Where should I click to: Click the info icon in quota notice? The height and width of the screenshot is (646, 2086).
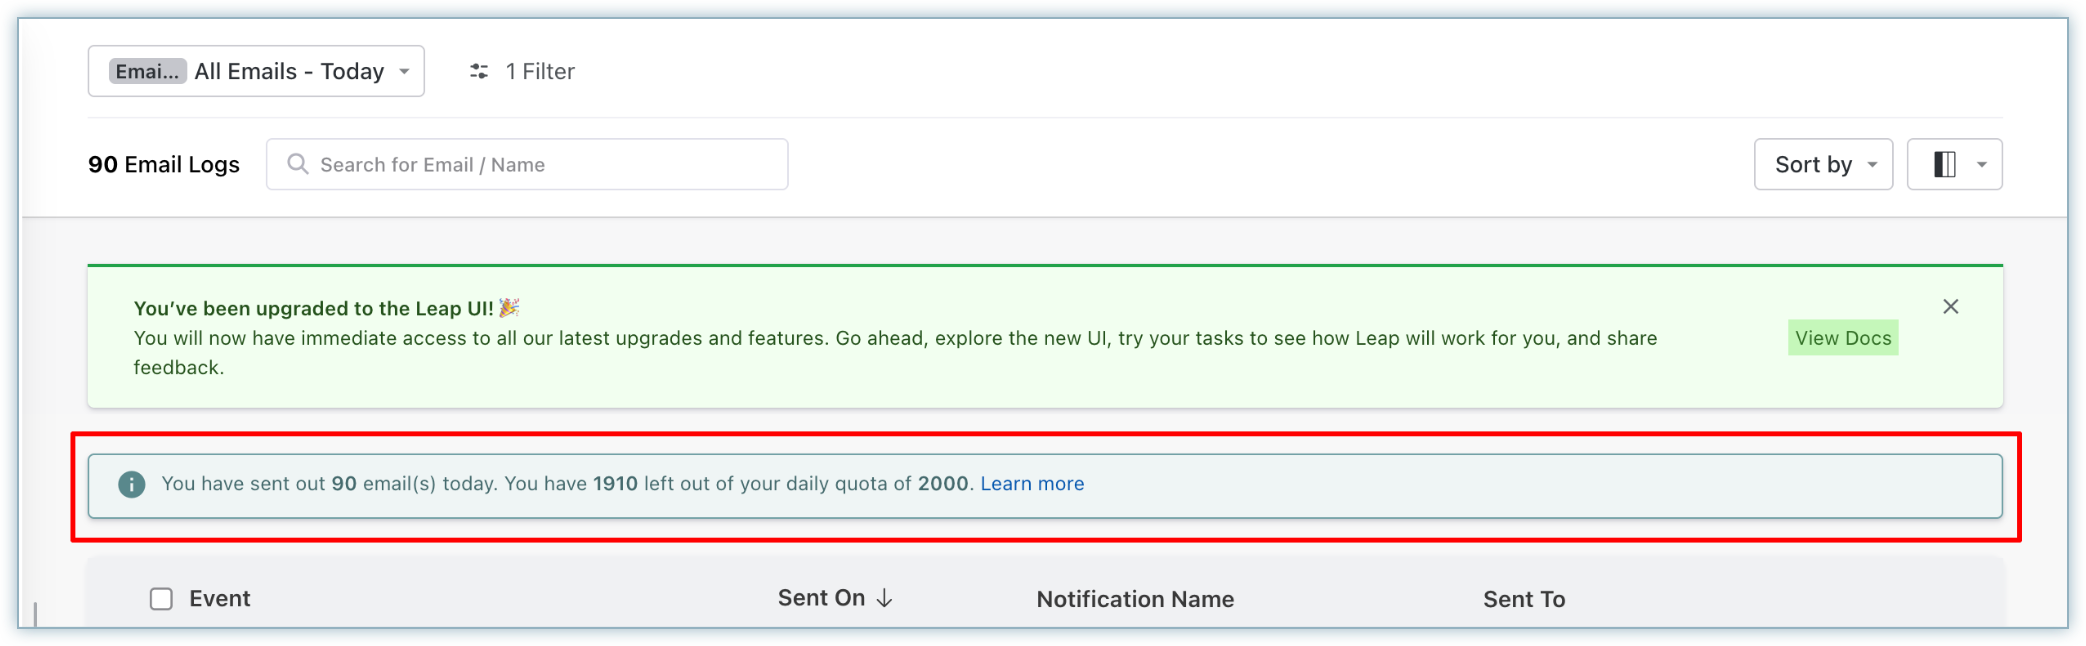132,484
